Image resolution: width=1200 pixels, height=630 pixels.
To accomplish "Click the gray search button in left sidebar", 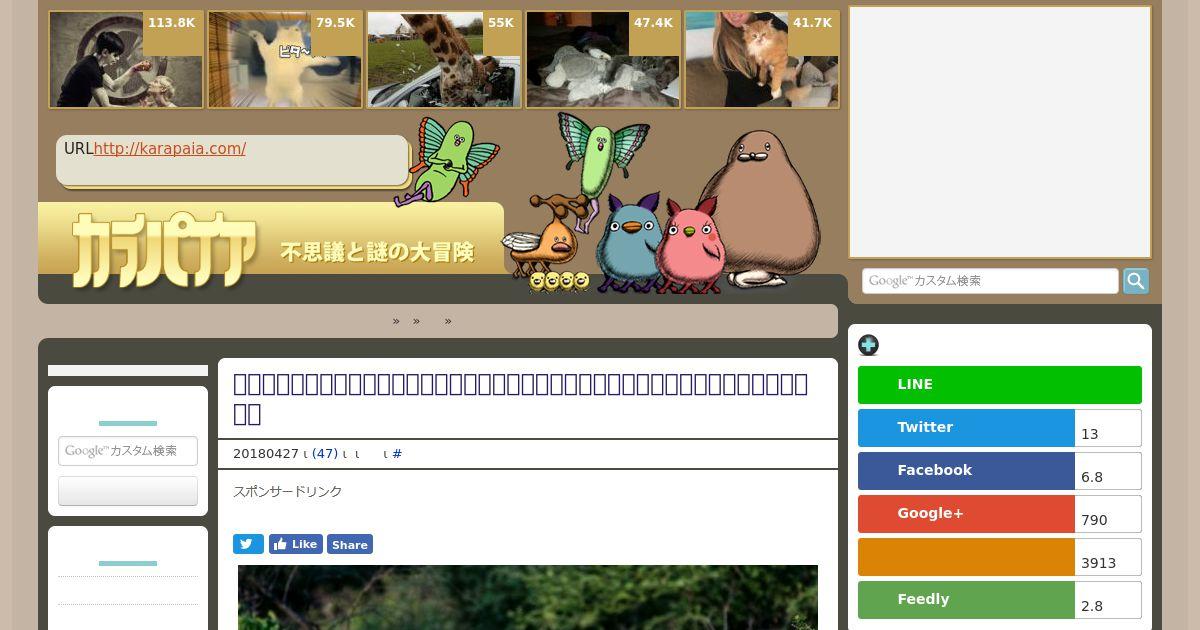I will pos(128,491).
